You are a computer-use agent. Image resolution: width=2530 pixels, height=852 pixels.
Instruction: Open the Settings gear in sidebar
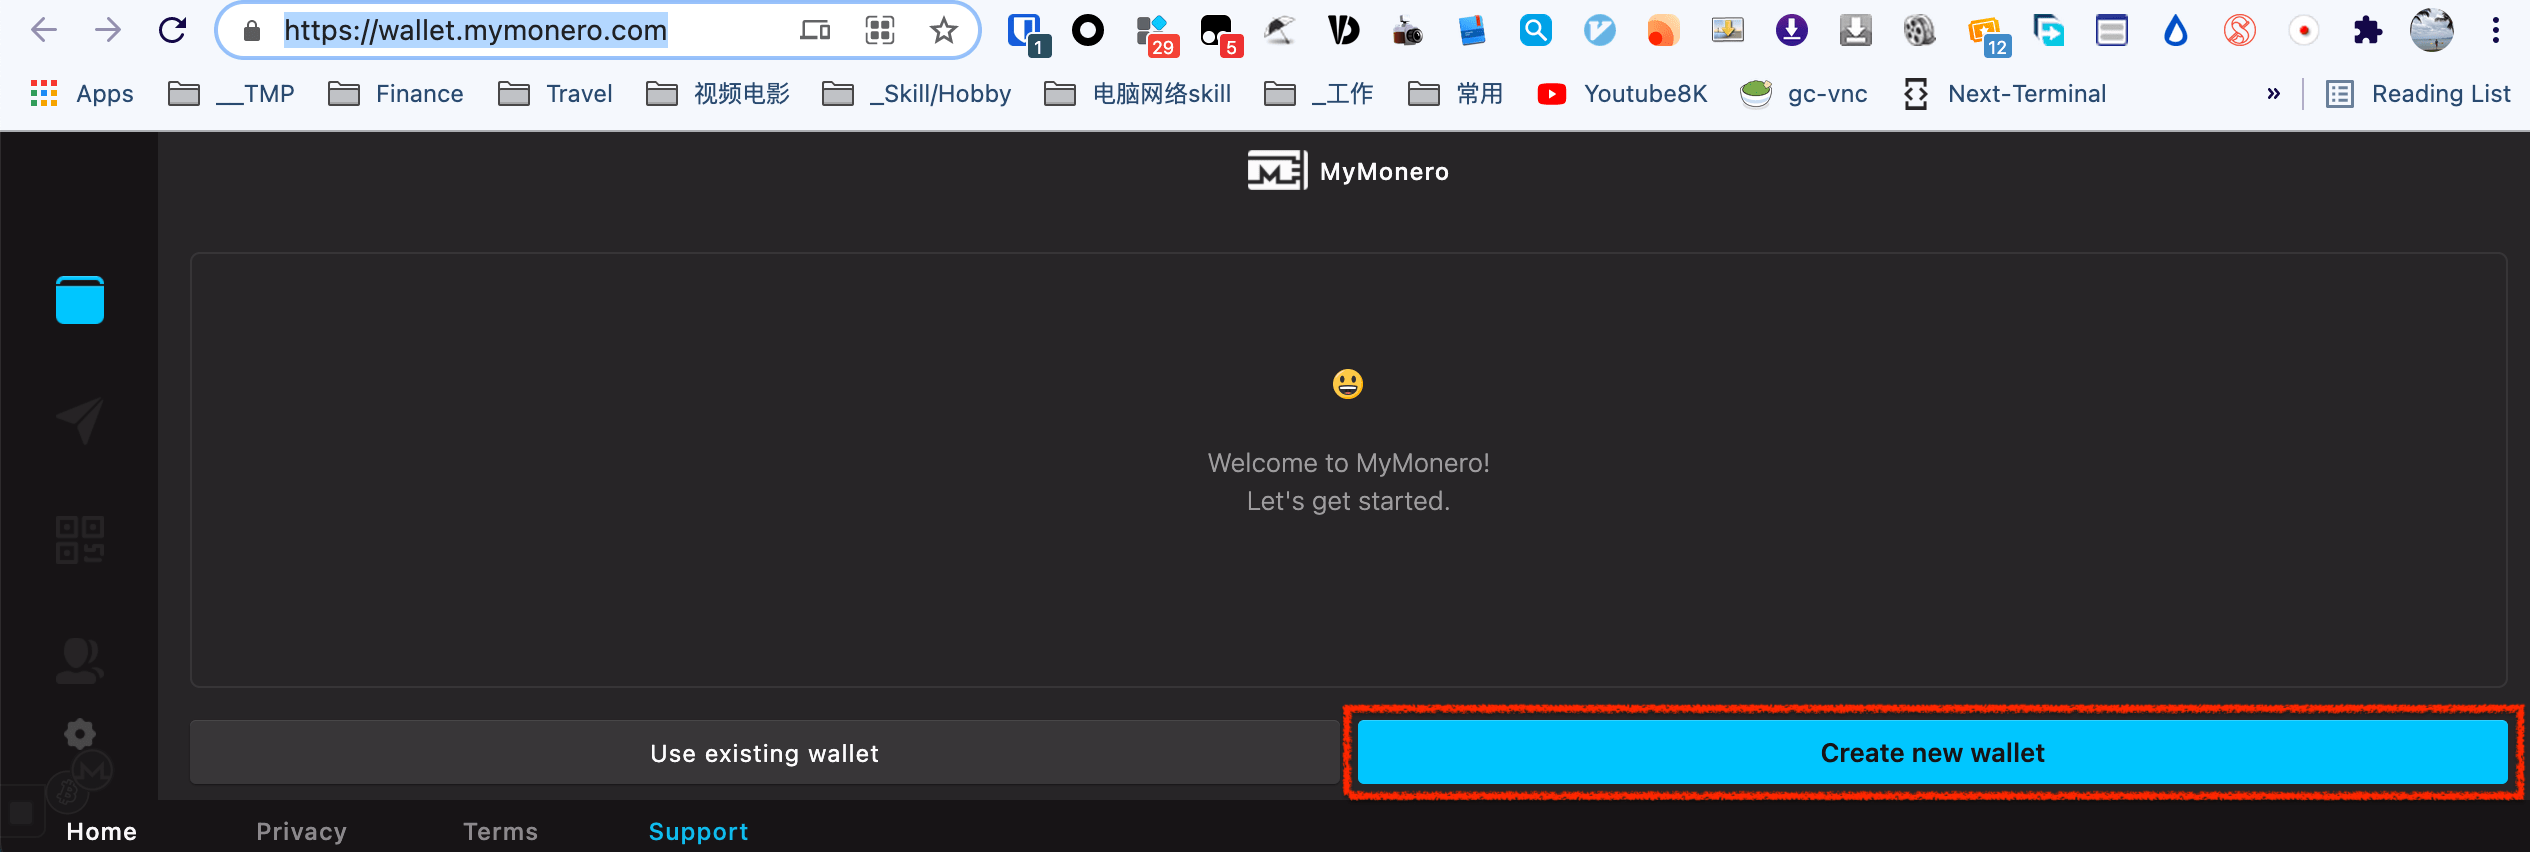[80, 735]
